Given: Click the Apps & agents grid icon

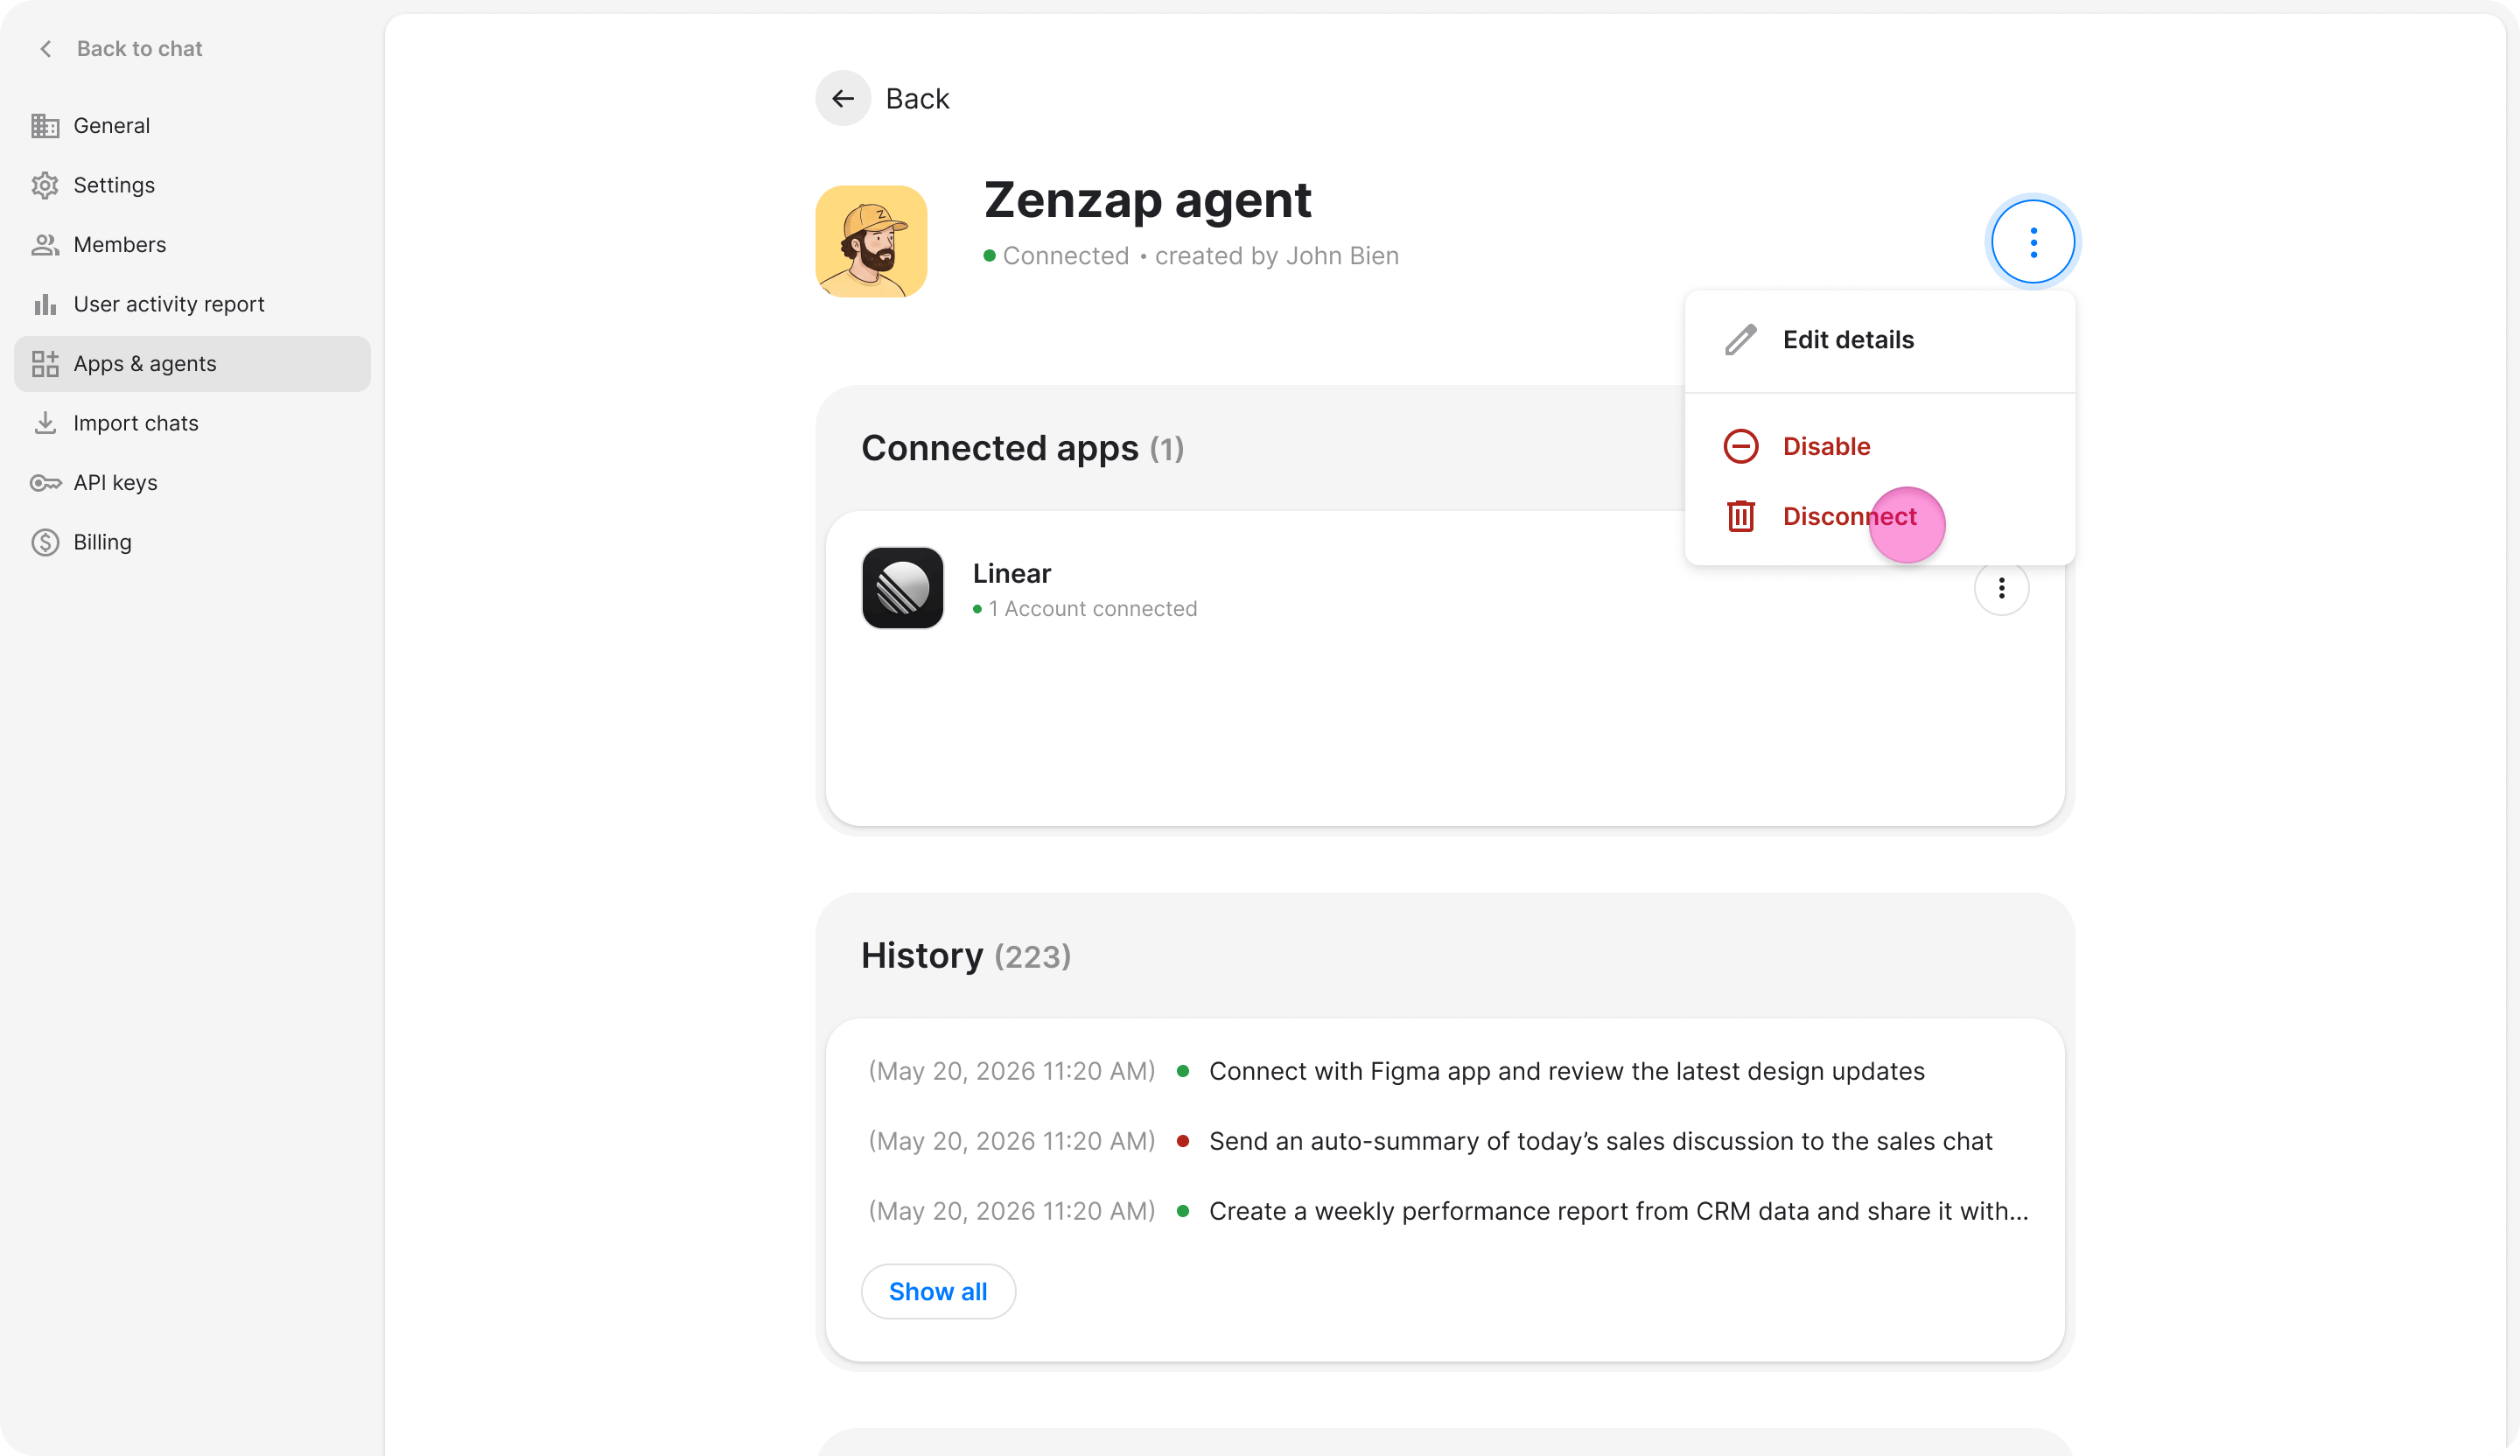Looking at the screenshot, I should [45, 364].
